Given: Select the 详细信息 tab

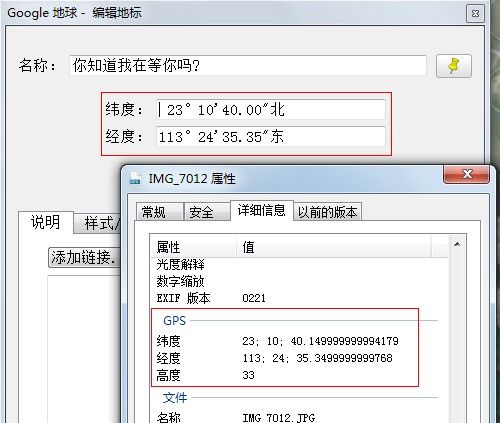Looking at the screenshot, I should (x=262, y=210).
